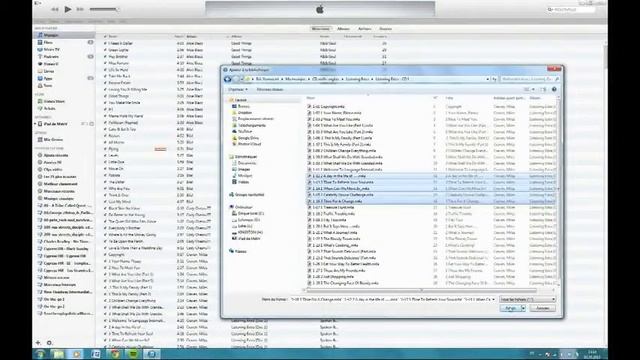640x360 pixels.
Task: Click the refresh button beside address bar
Action: [x=494, y=79]
